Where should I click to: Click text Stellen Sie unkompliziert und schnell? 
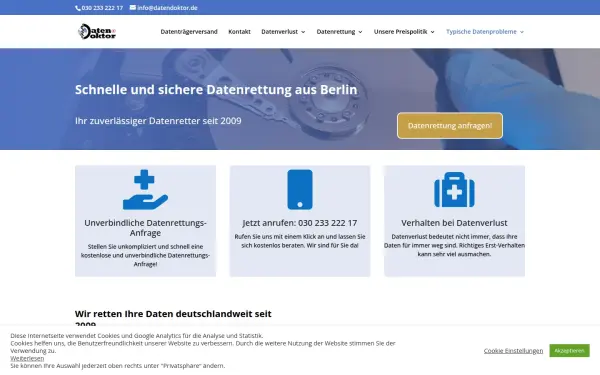tap(145, 255)
